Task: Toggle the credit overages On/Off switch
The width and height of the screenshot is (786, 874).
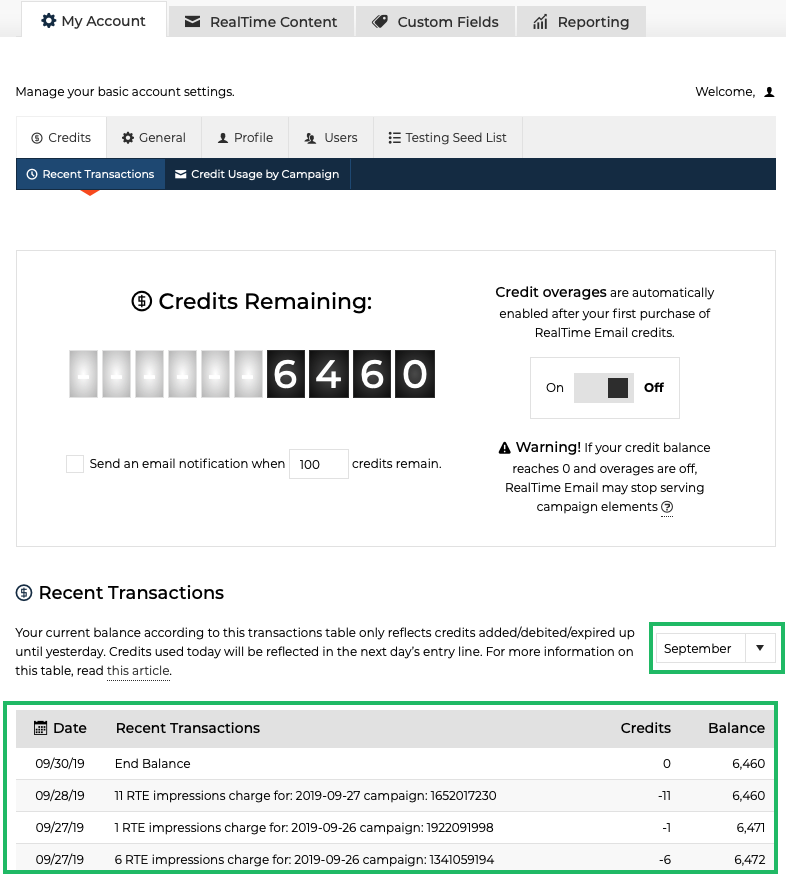Action: tap(603, 388)
